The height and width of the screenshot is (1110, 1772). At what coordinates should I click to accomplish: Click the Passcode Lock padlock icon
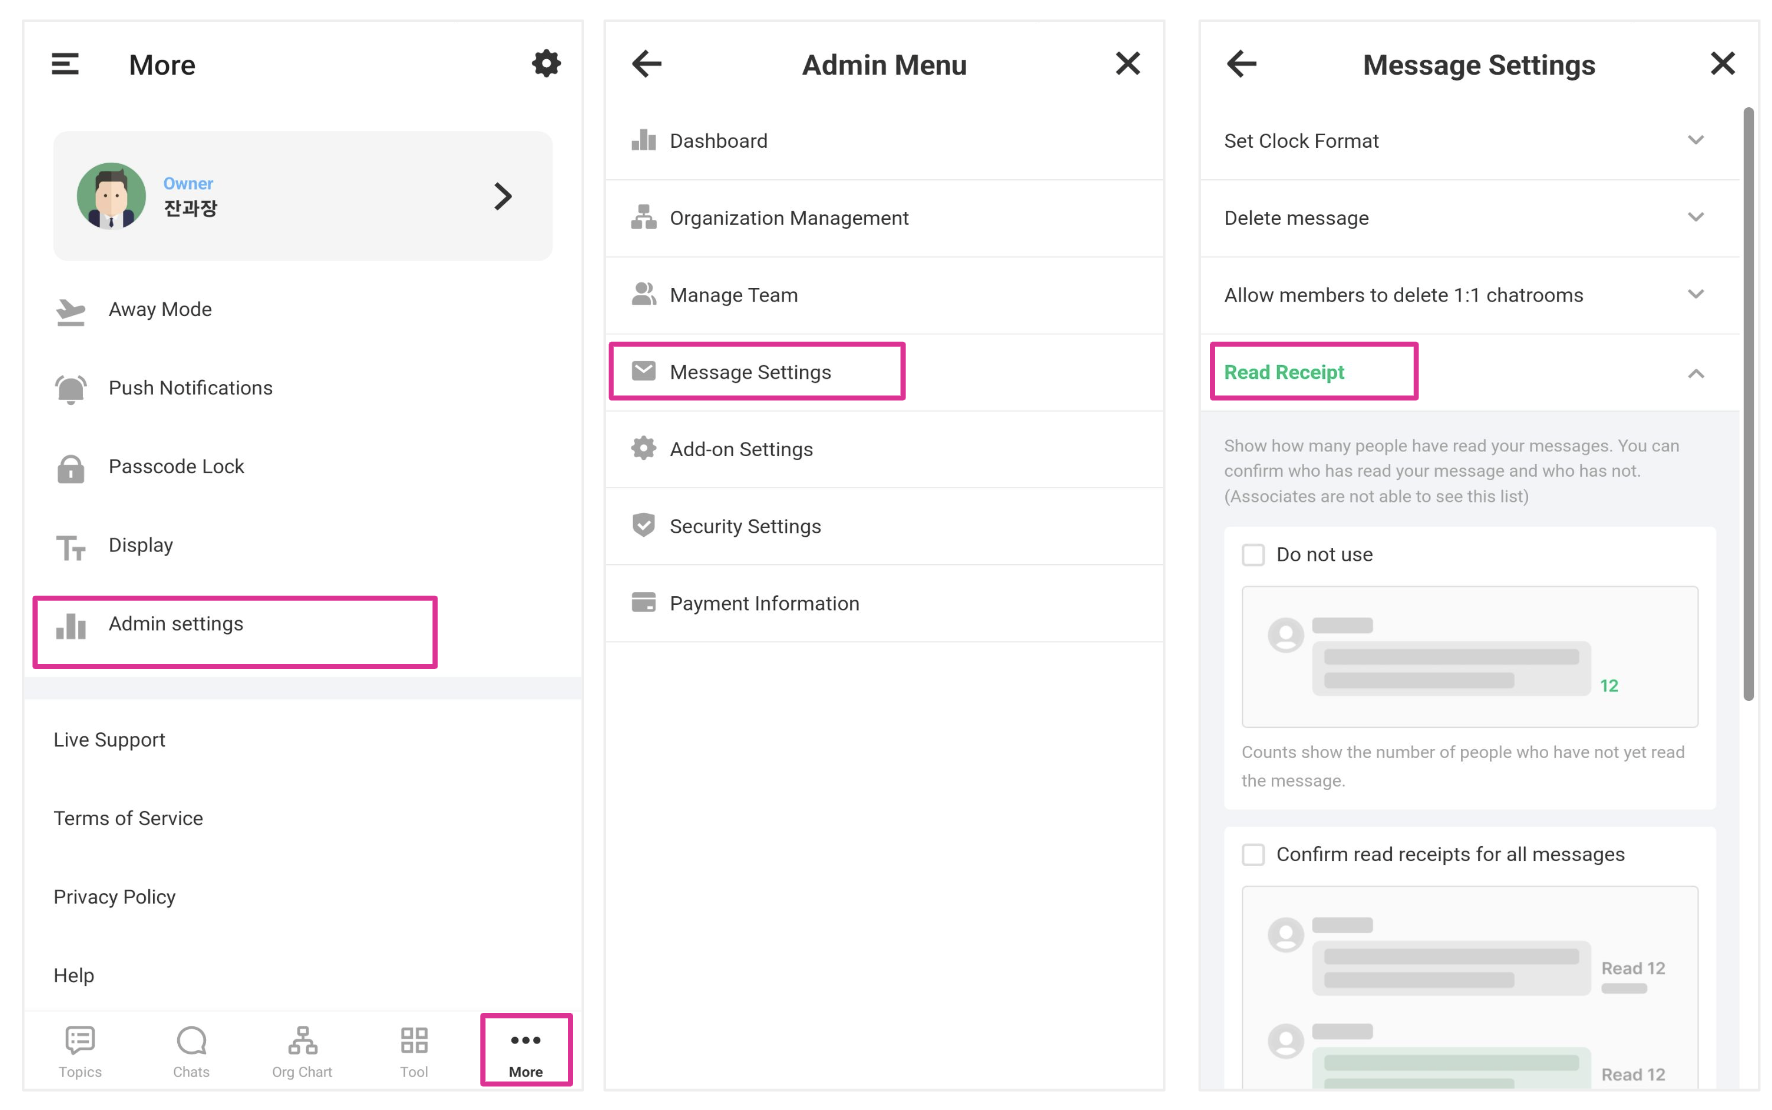pos(70,468)
